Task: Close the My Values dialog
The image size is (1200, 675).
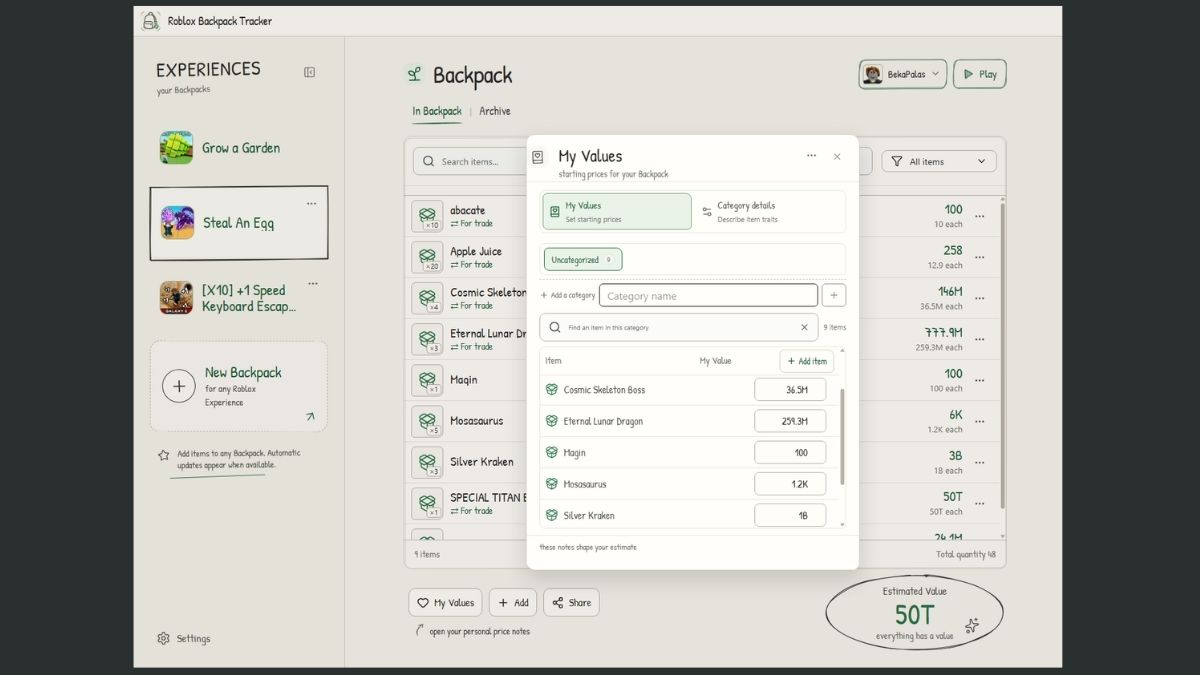Action: tap(837, 157)
